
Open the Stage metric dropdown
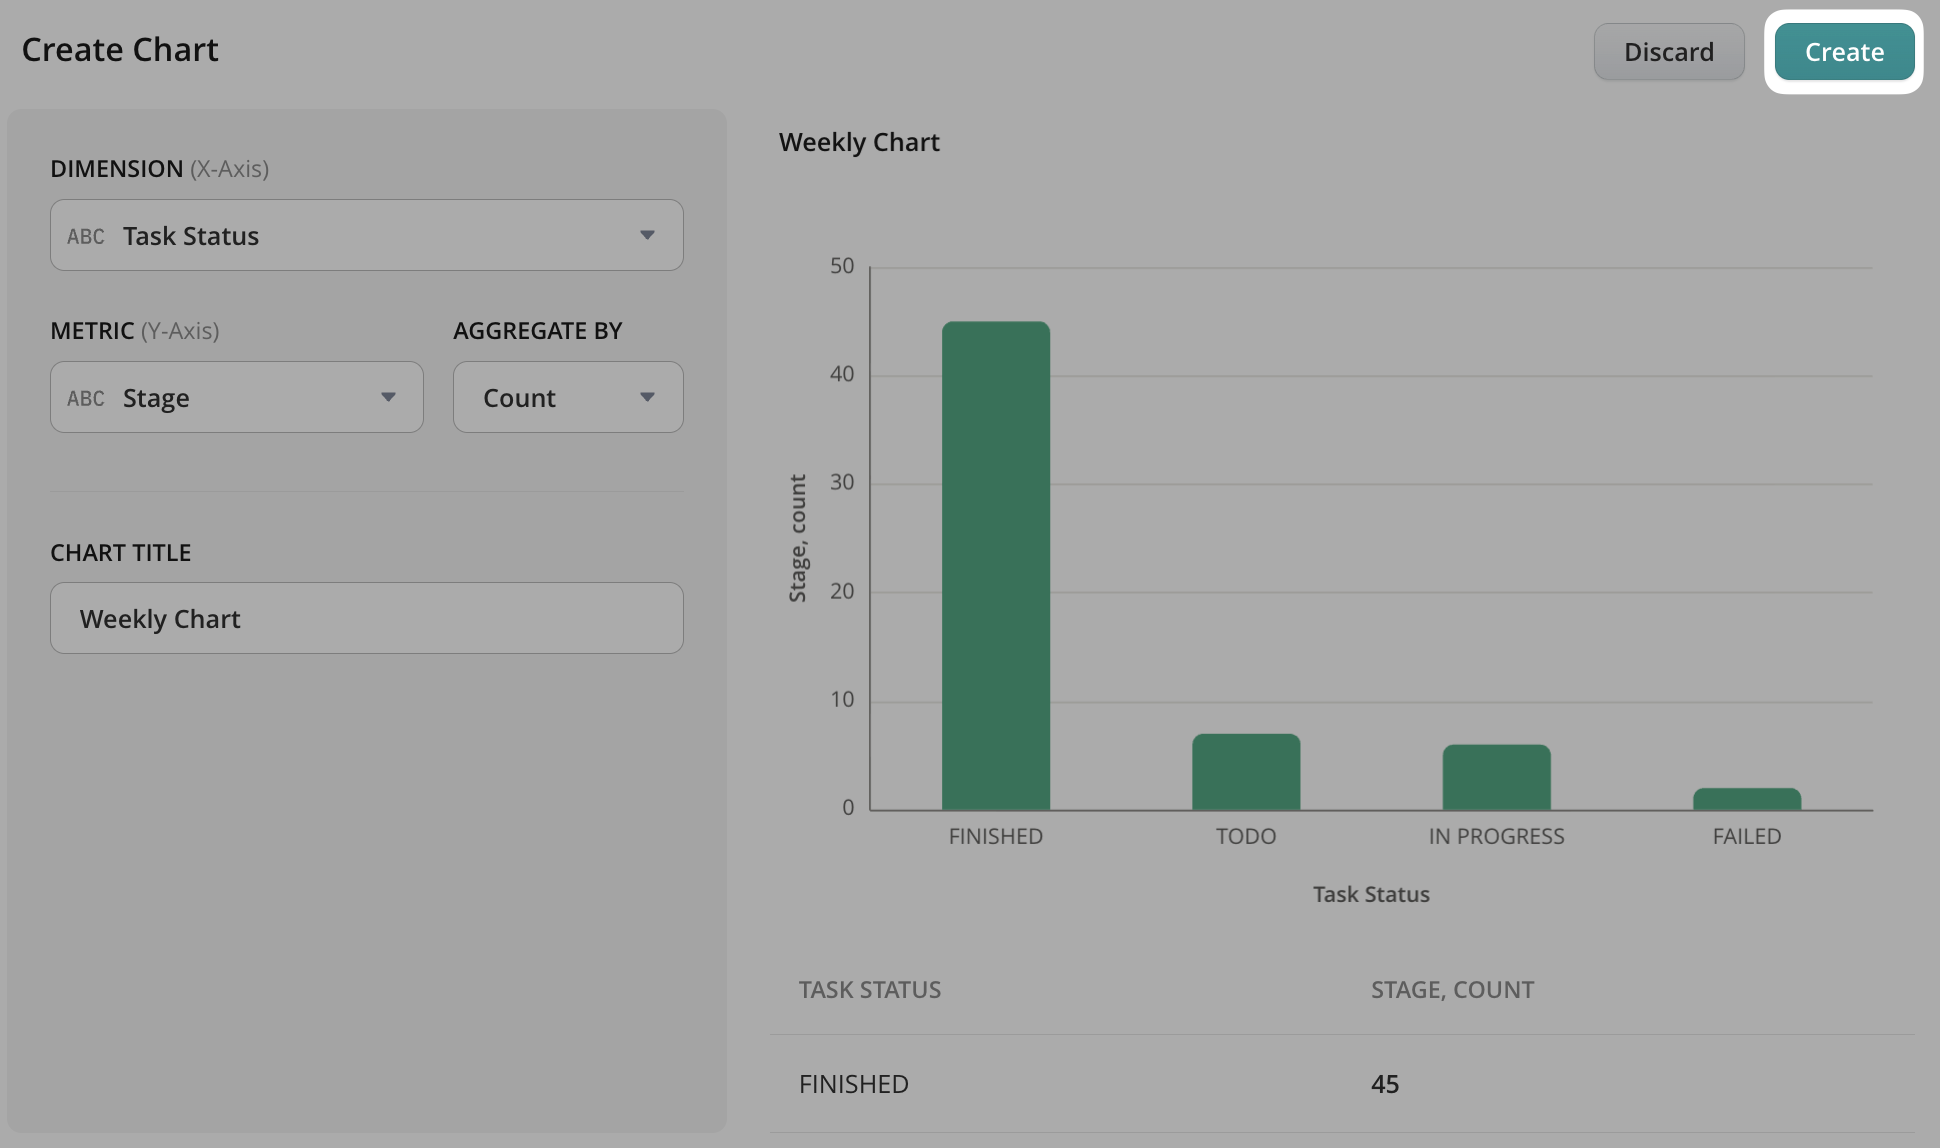(236, 397)
